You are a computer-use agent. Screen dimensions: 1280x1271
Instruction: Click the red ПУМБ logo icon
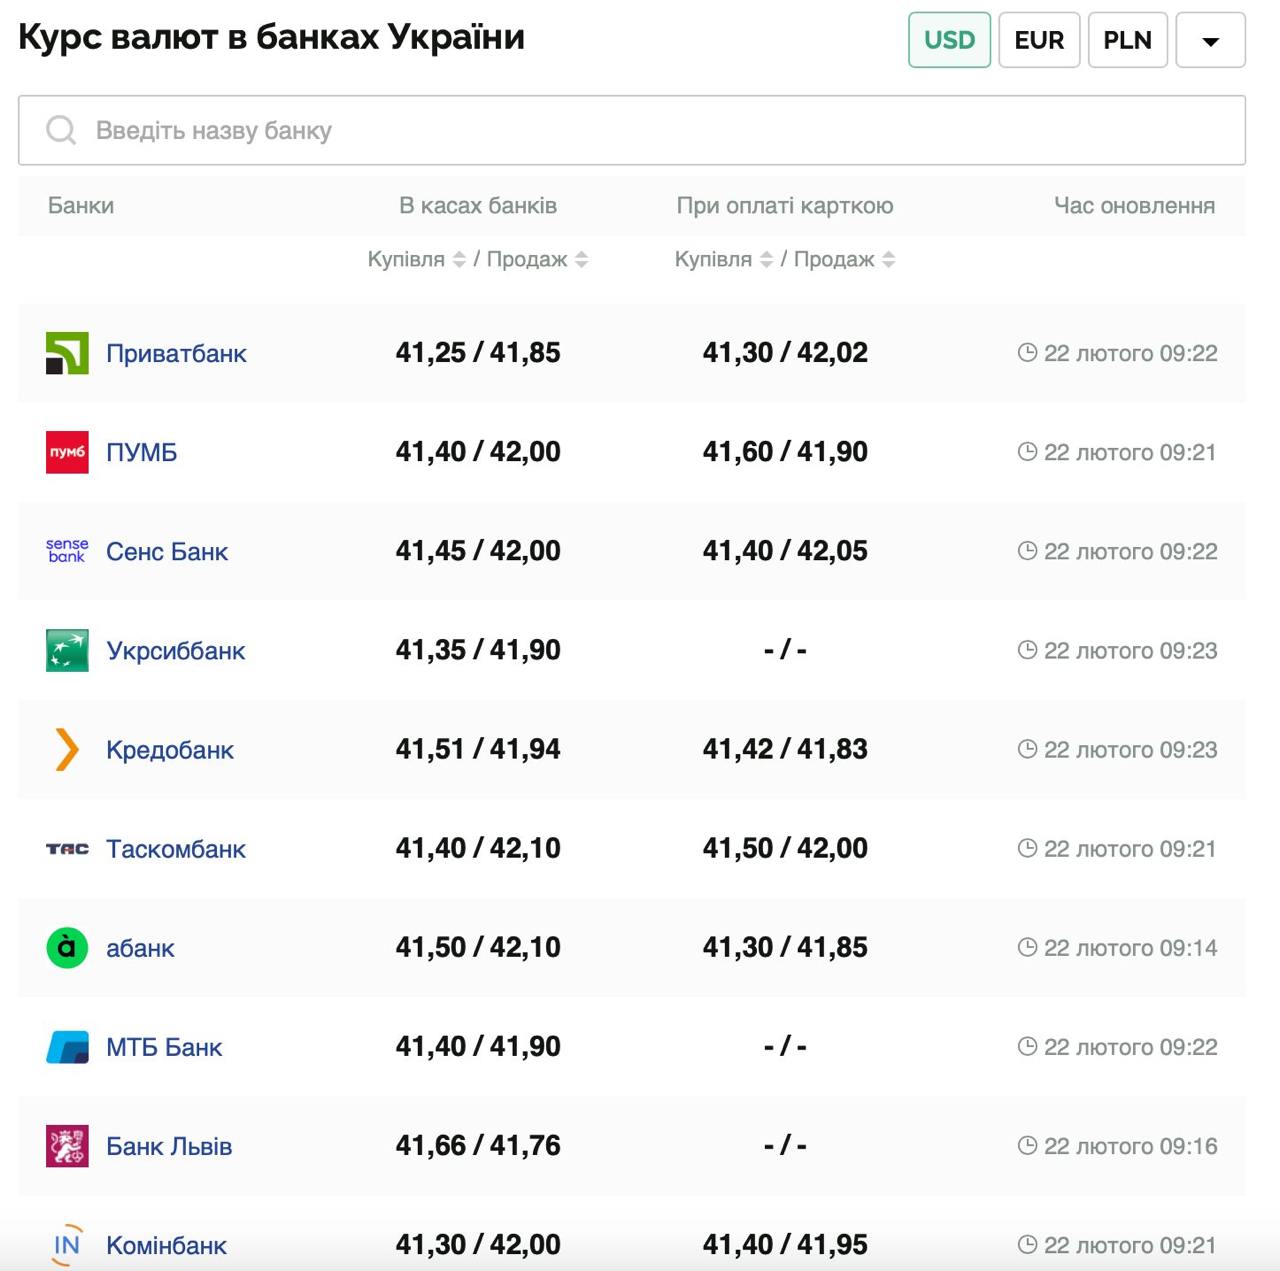(67, 452)
